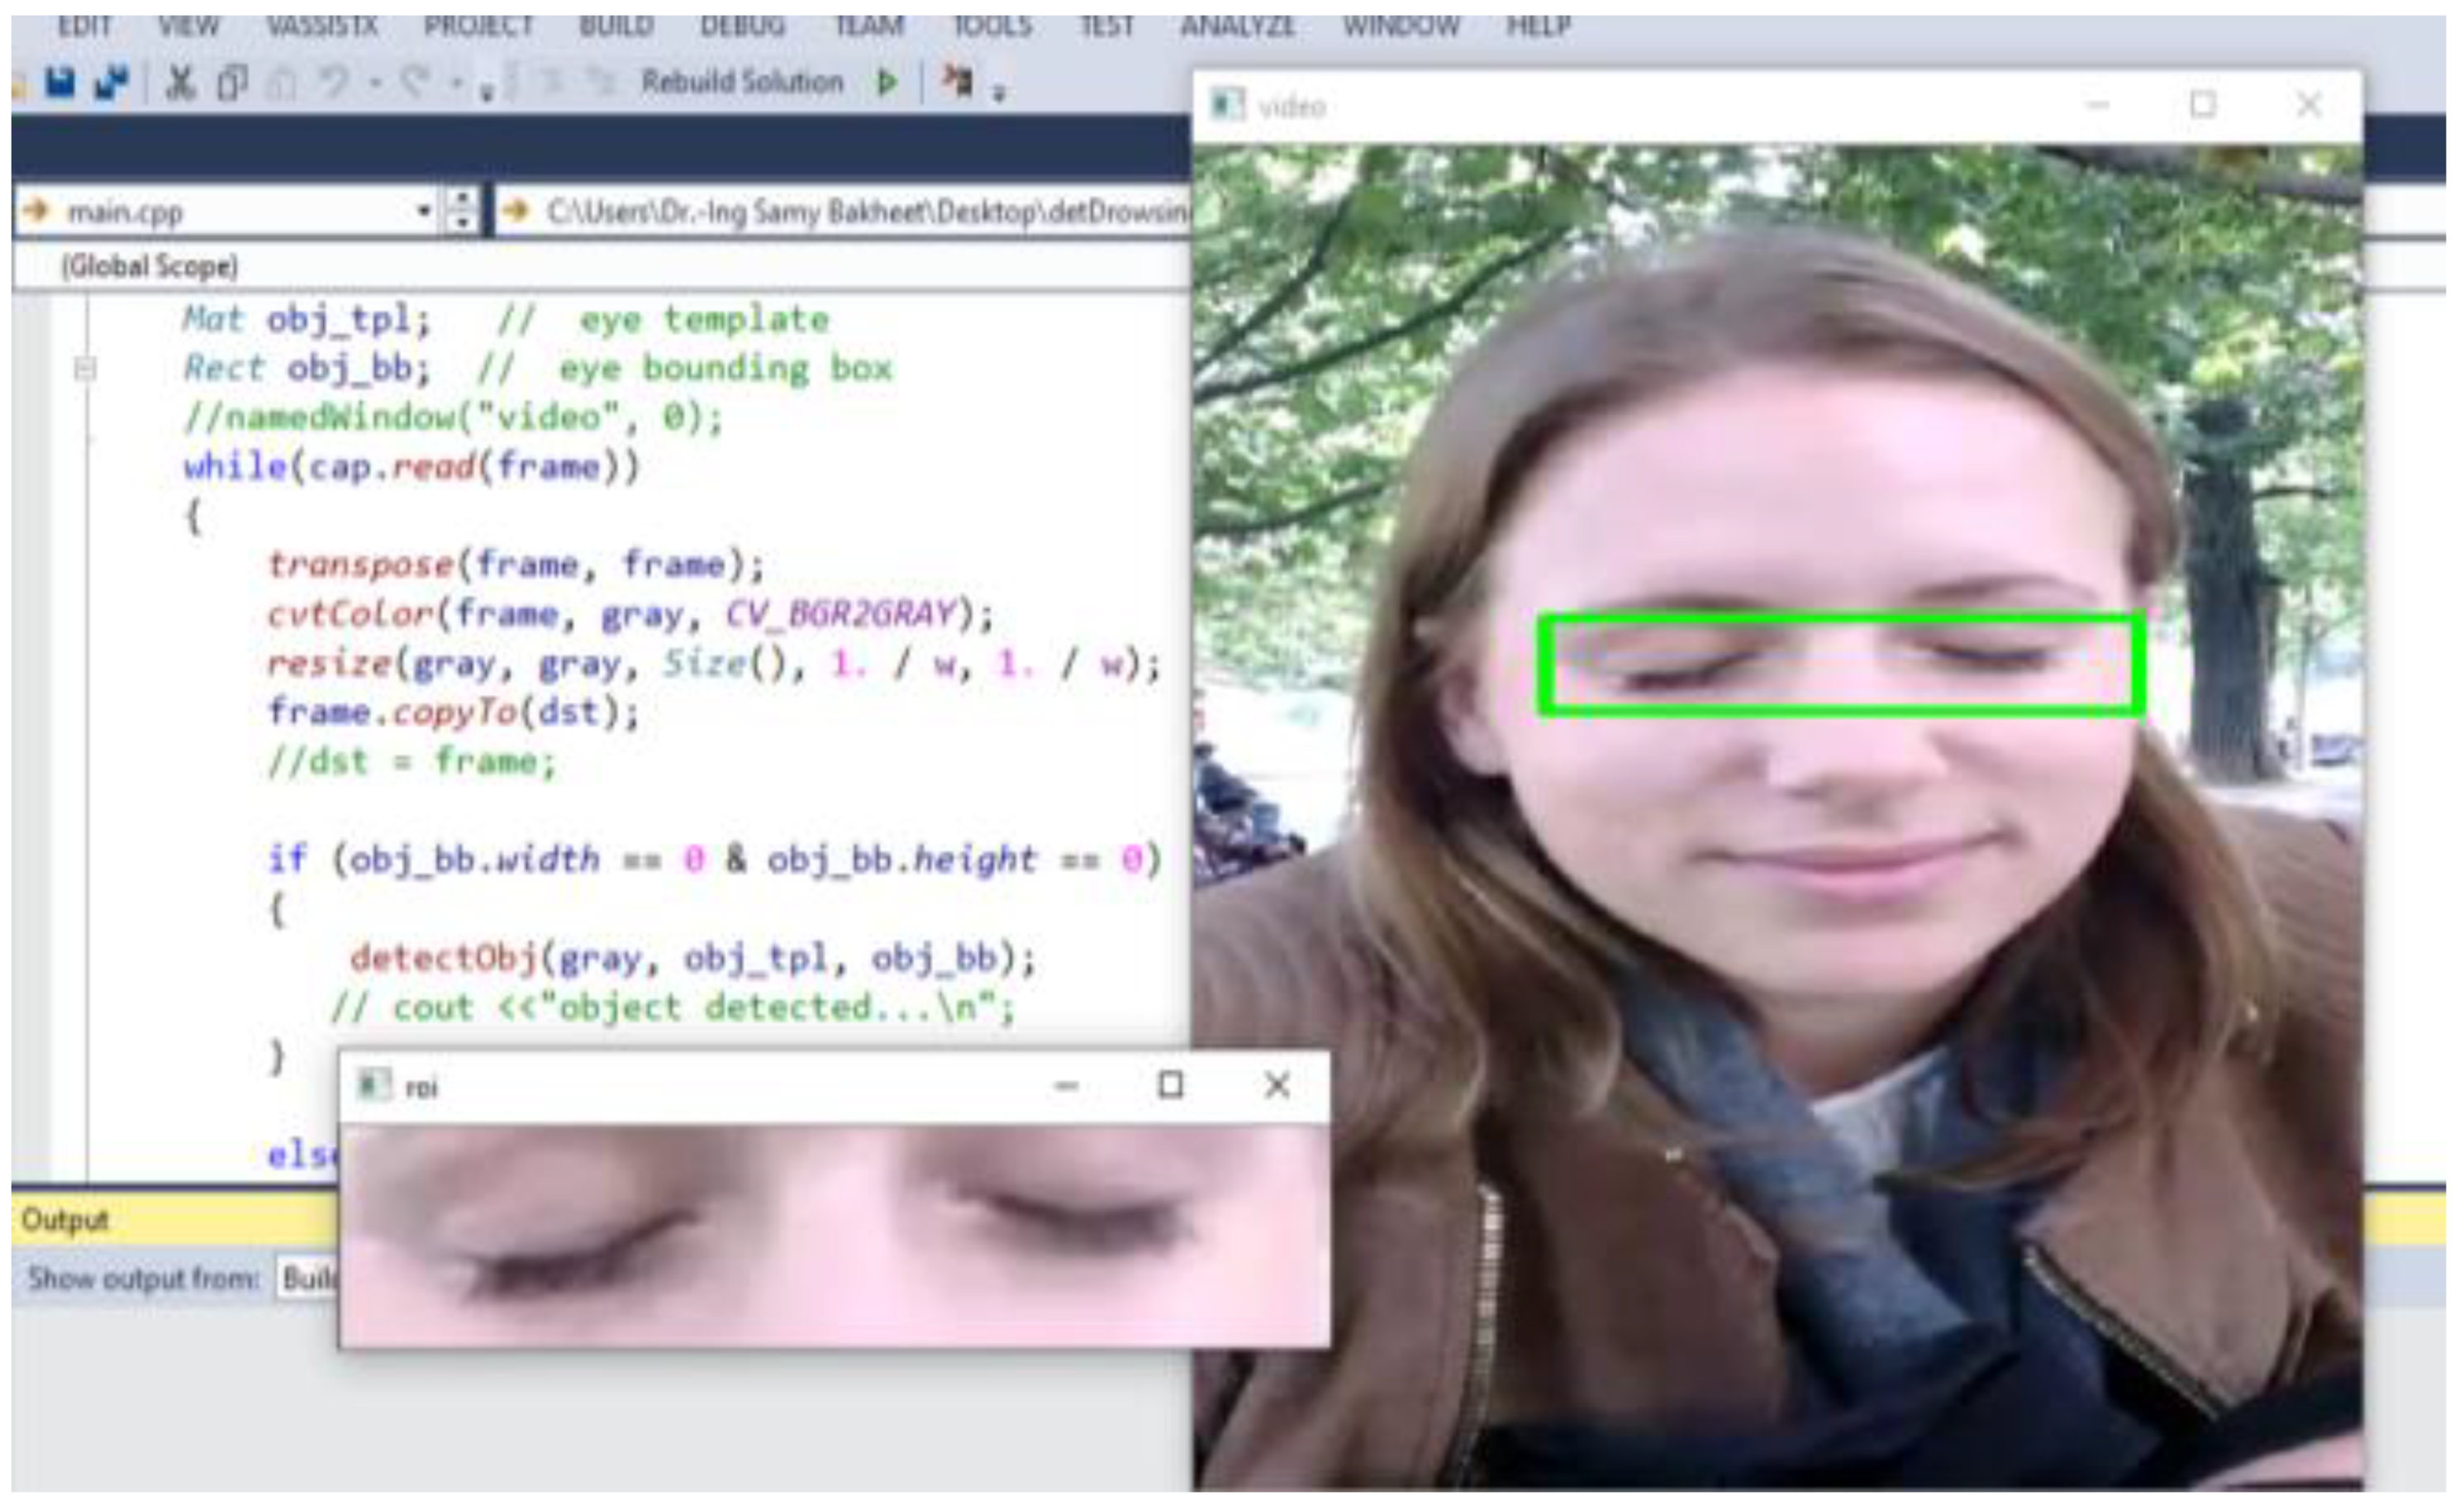
Task: Click the Undo arrow icon
Action: coord(334,83)
